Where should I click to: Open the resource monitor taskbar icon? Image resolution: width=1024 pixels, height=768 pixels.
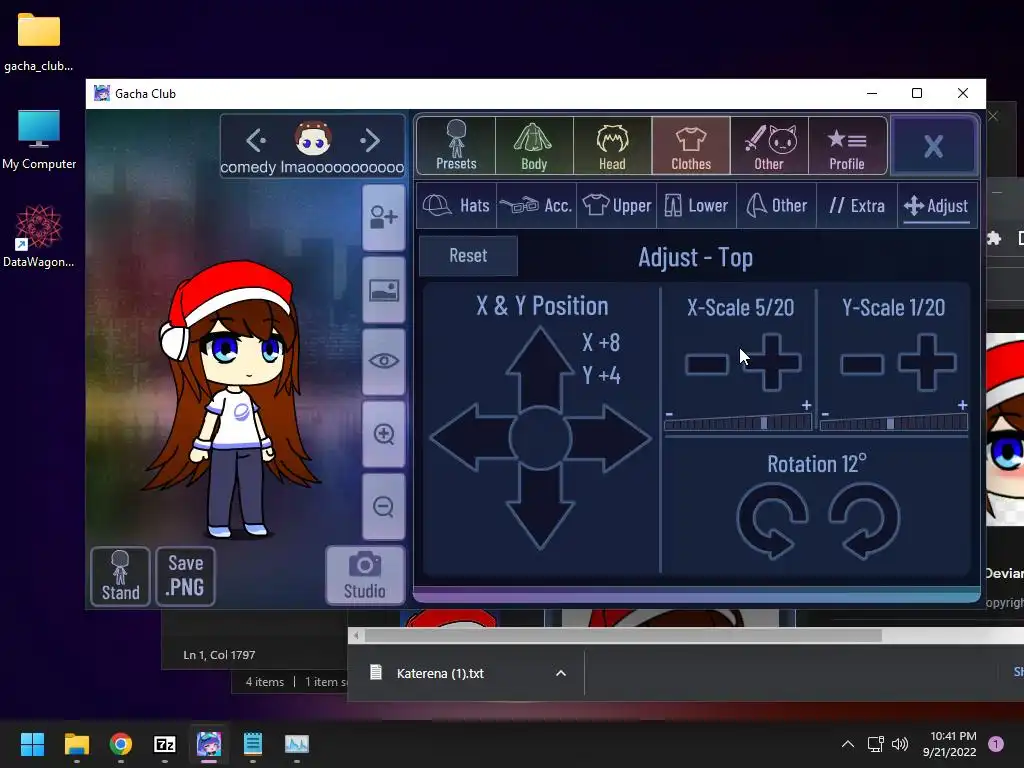tap(297, 744)
